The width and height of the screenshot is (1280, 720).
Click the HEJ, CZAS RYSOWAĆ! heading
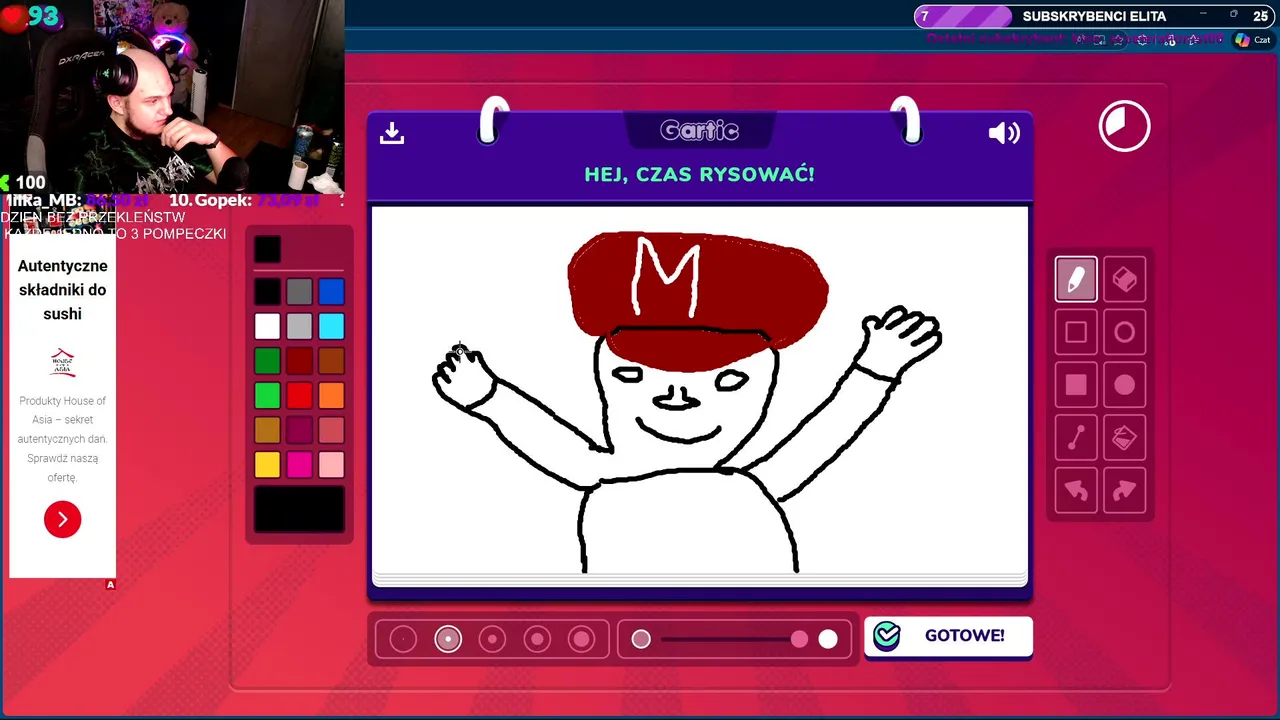[x=699, y=174]
